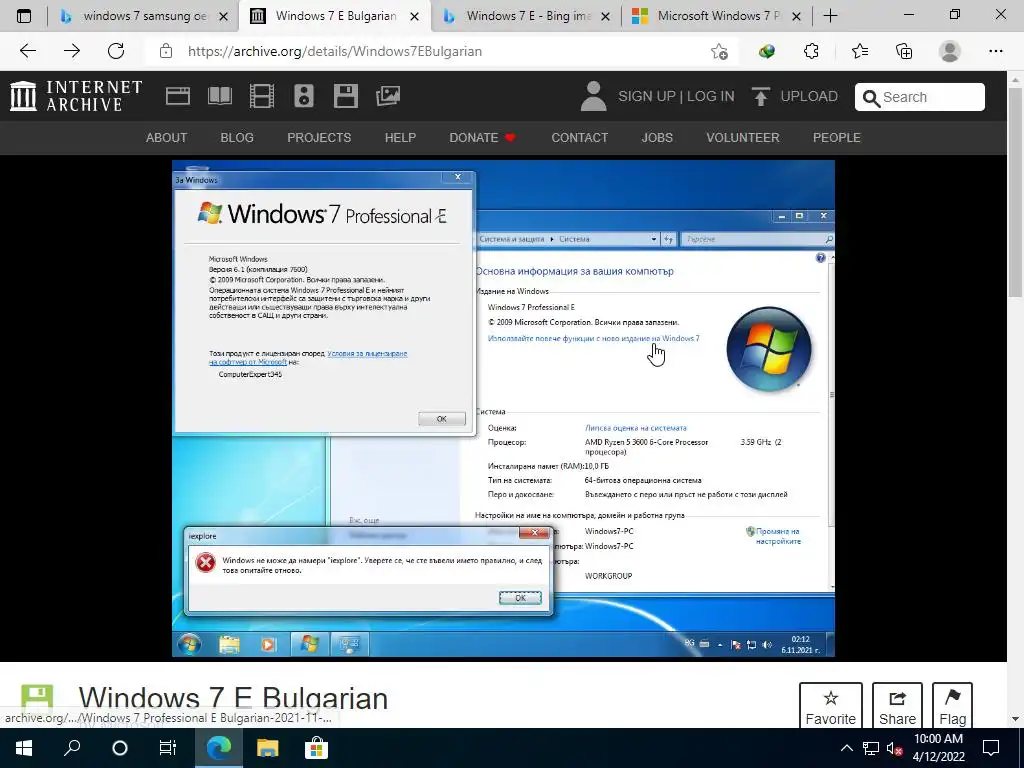1024x768 pixels.
Task: Open the VOLUNTEER menu item
Action: 743,138
